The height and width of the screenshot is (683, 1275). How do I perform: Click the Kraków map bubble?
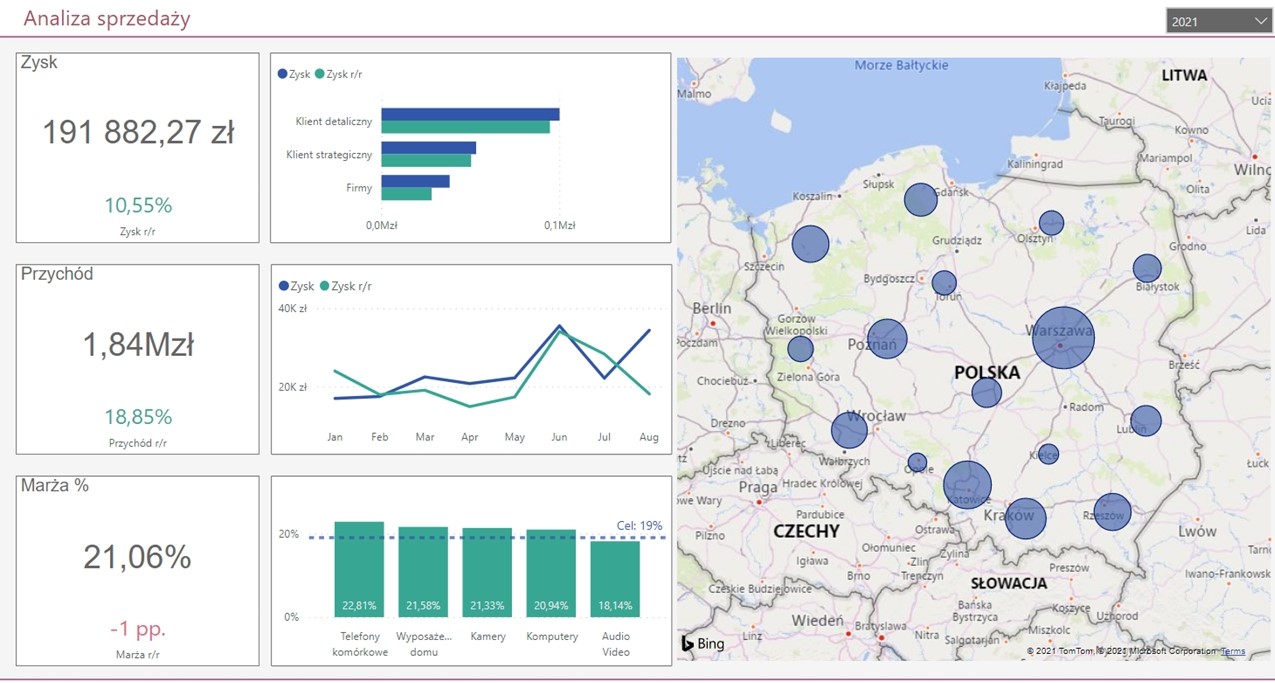[1026, 518]
